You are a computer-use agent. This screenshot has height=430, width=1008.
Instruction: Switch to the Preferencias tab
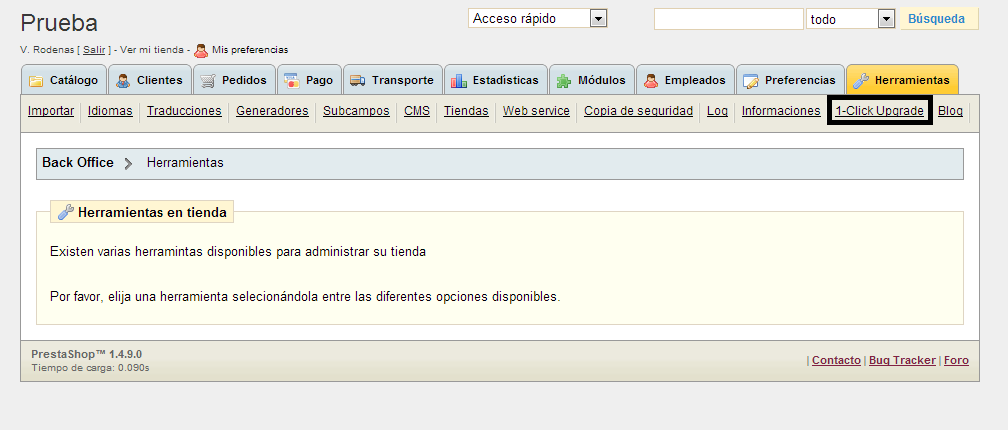tap(790, 80)
